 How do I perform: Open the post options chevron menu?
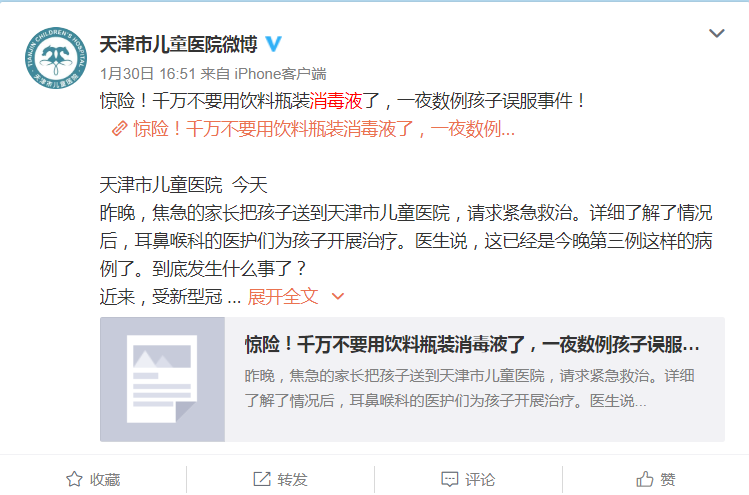tap(717, 33)
